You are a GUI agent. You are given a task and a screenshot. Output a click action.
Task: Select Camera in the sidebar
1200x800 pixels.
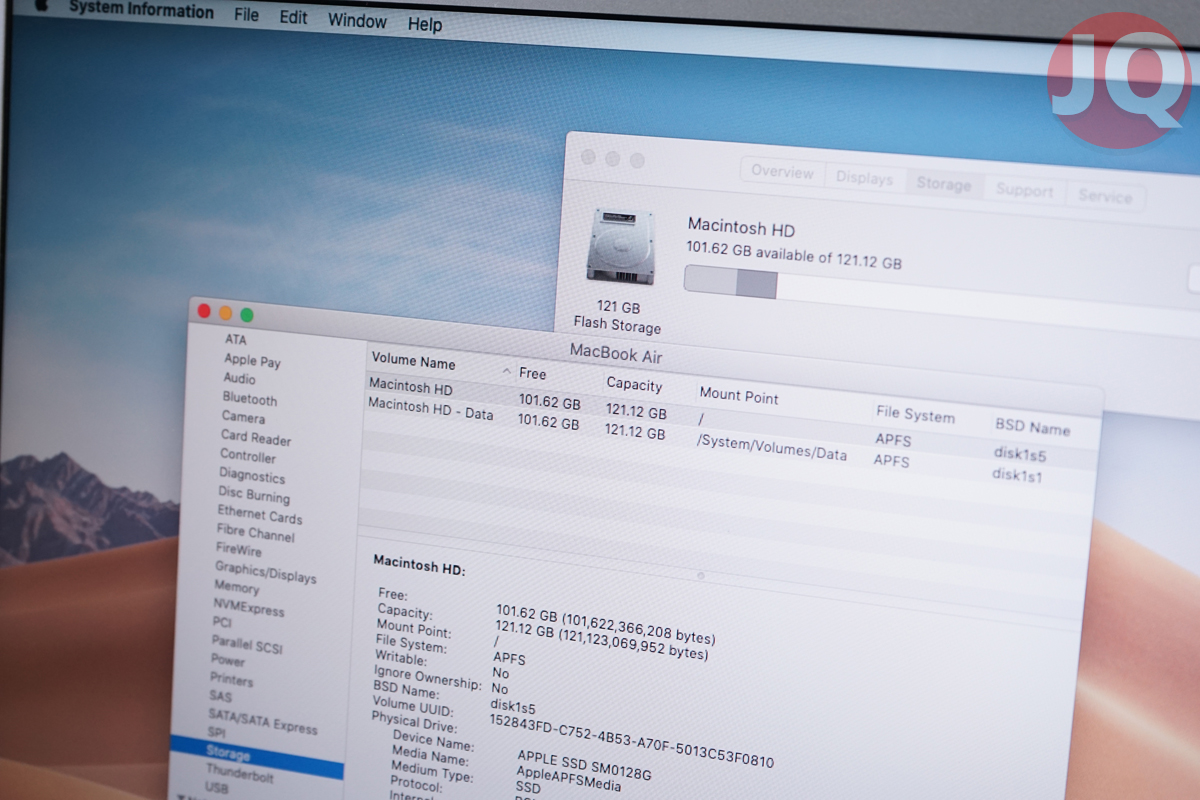click(243, 418)
